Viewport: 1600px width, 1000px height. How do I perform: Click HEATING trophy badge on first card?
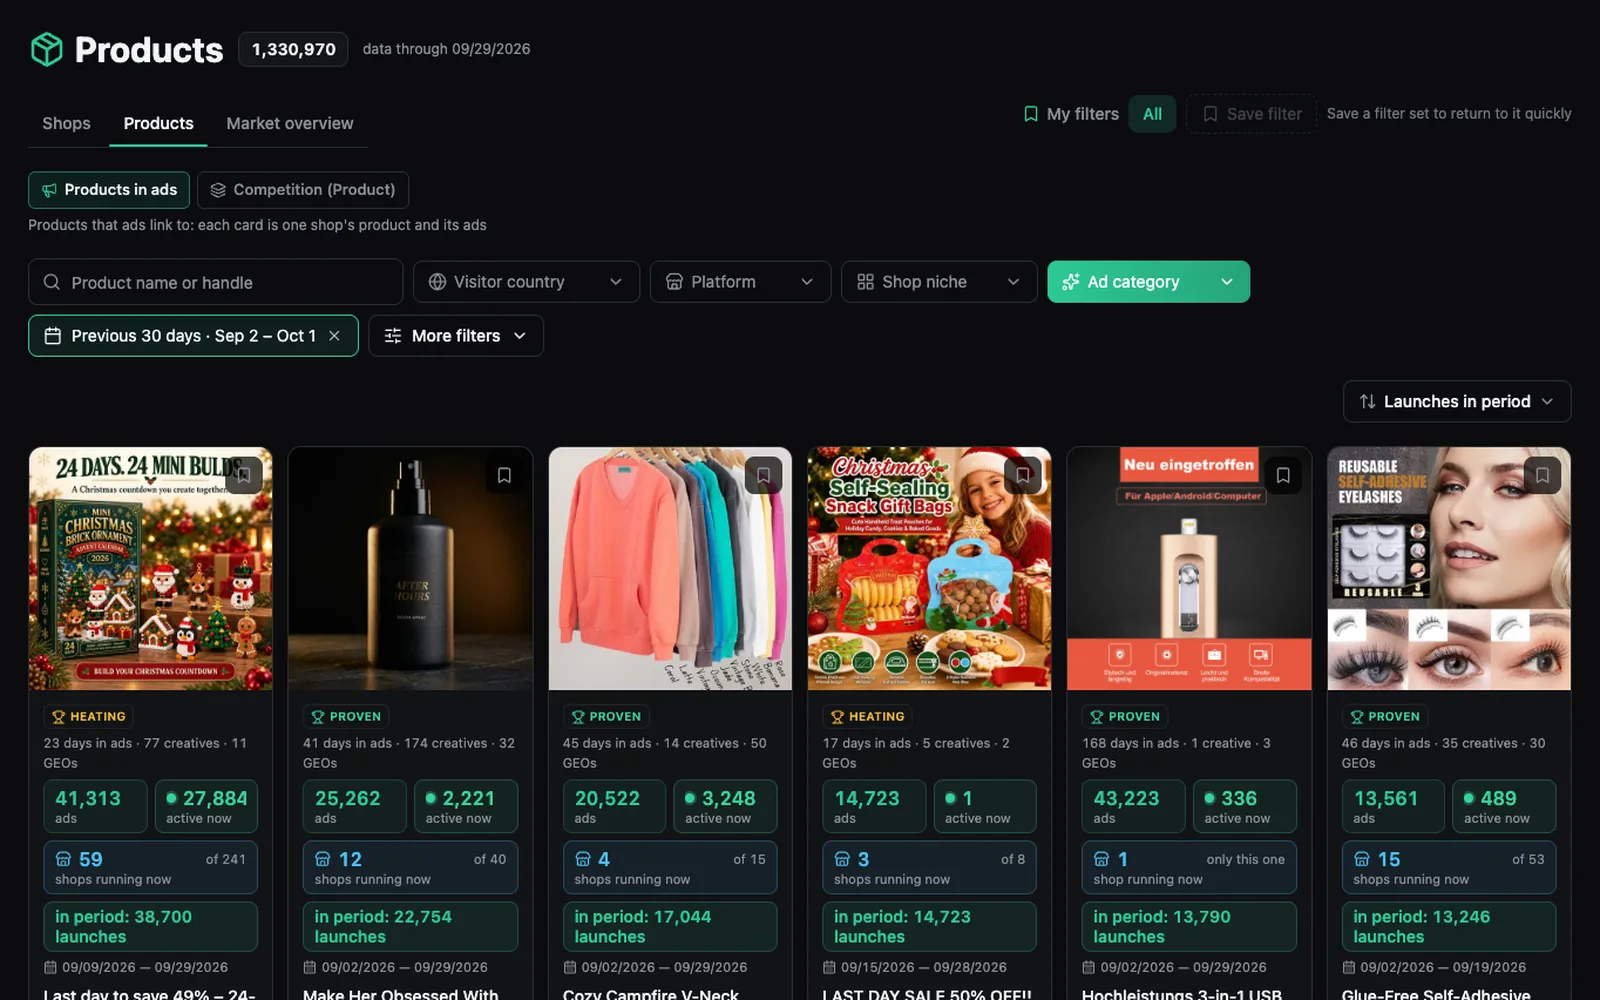[88, 716]
